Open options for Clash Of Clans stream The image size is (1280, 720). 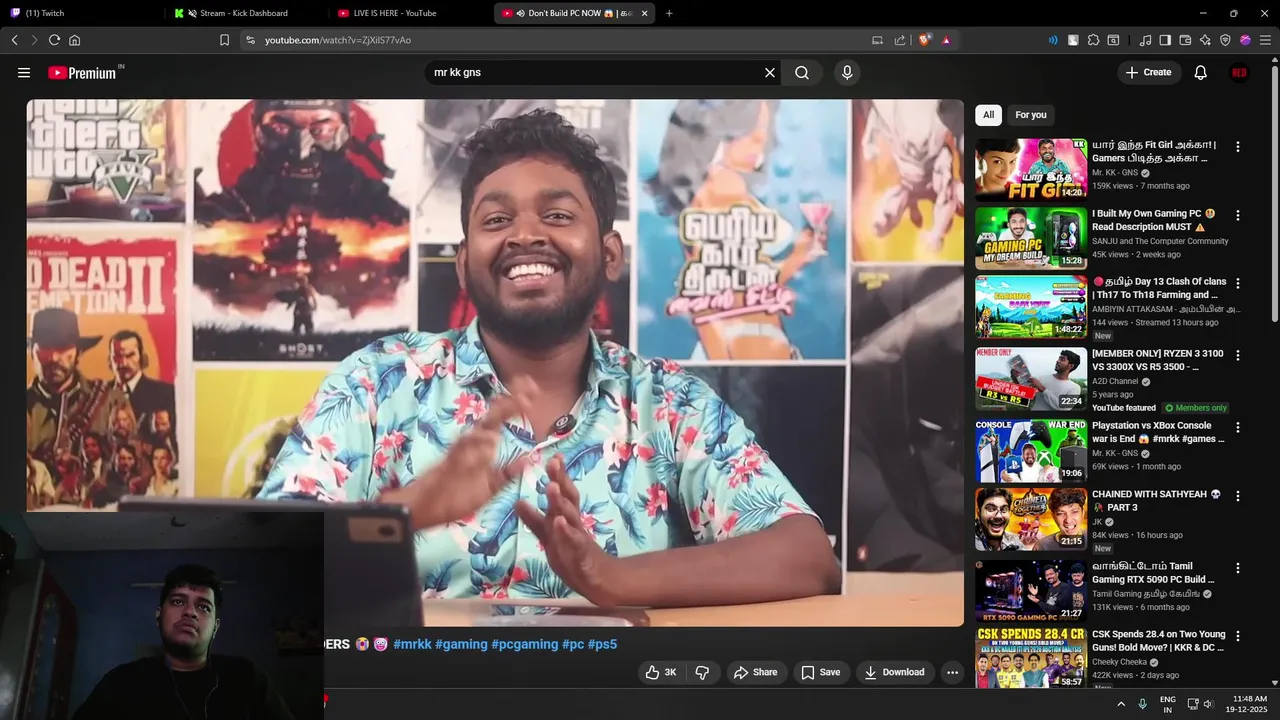(1238, 283)
